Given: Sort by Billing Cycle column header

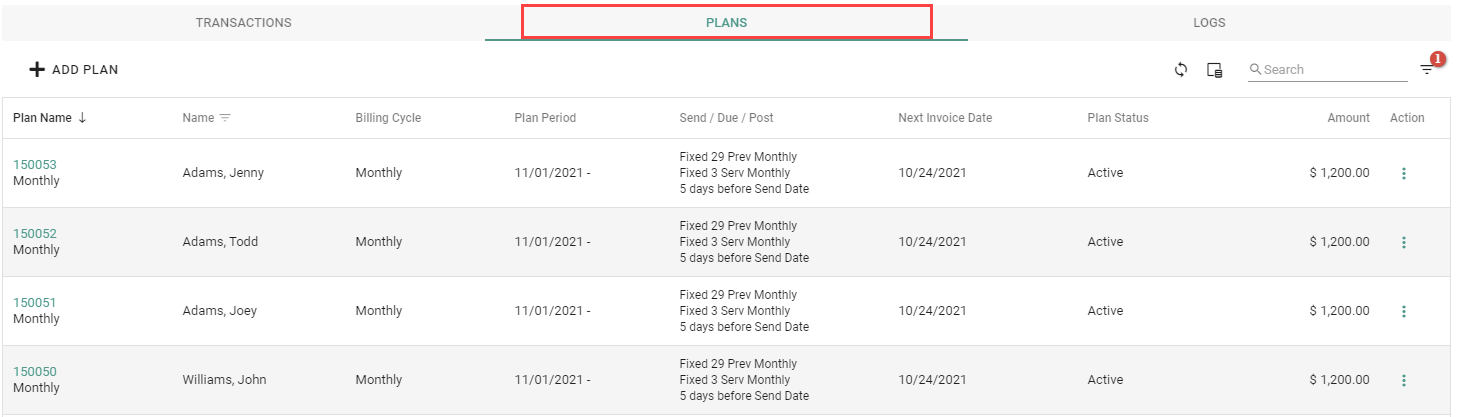Looking at the screenshot, I should pos(388,118).
